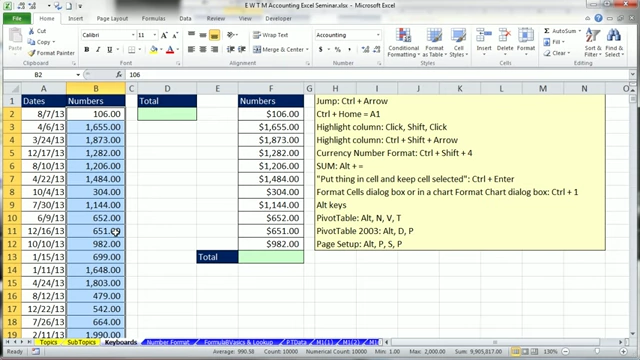Toggle Italic formatting

pos(98,49)
